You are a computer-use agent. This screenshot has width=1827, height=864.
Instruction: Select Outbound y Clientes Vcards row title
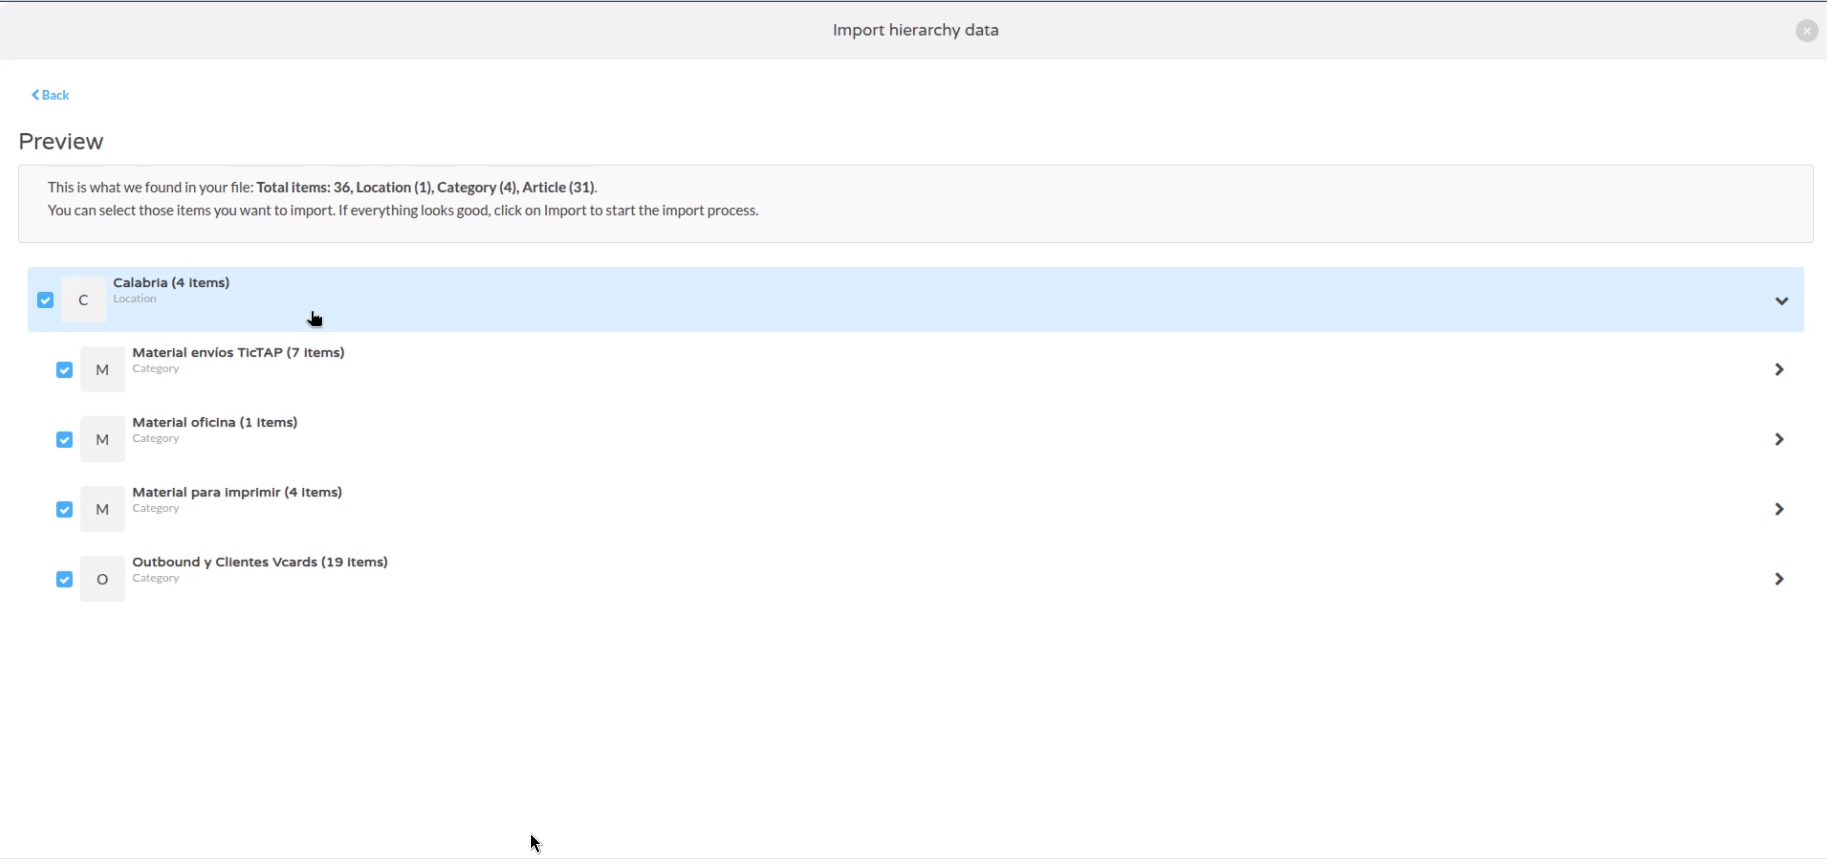click(260, 562)
